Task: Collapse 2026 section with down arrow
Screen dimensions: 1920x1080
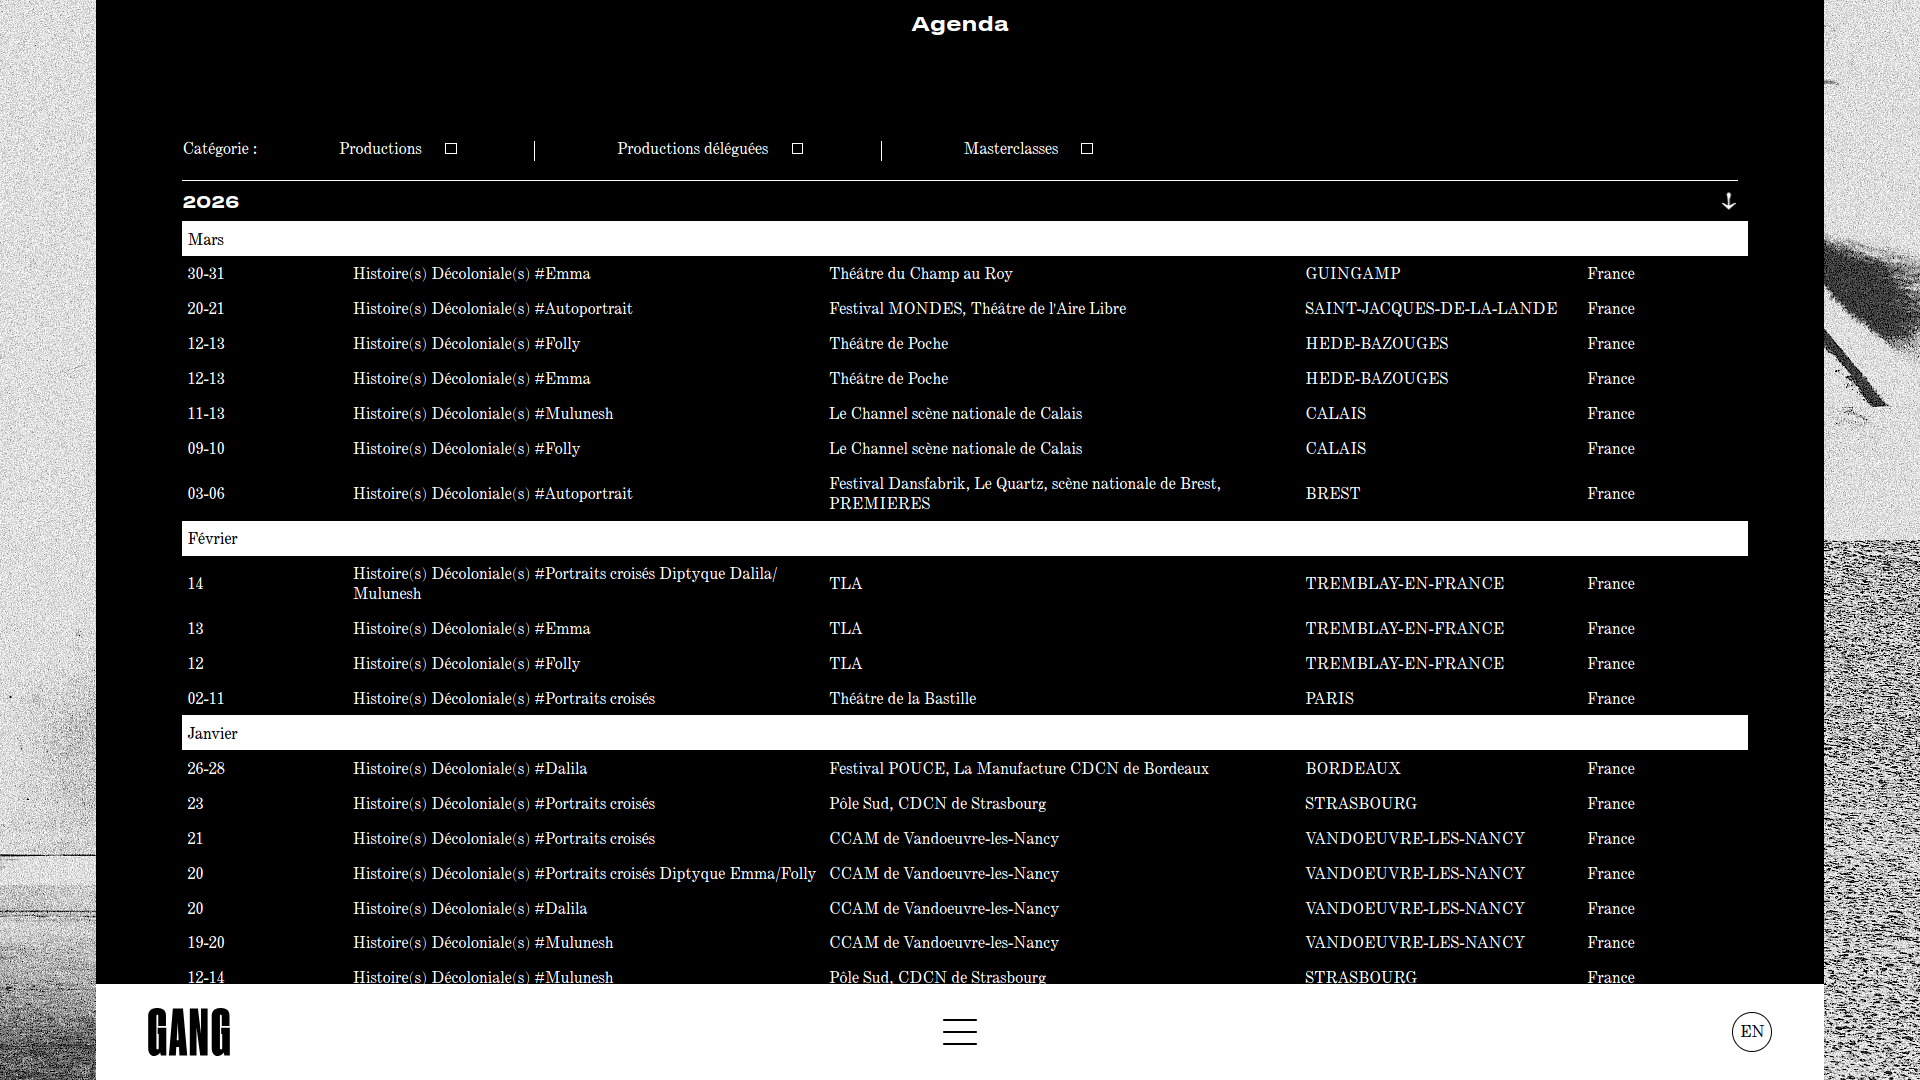Action: [x=1728, y=201]
